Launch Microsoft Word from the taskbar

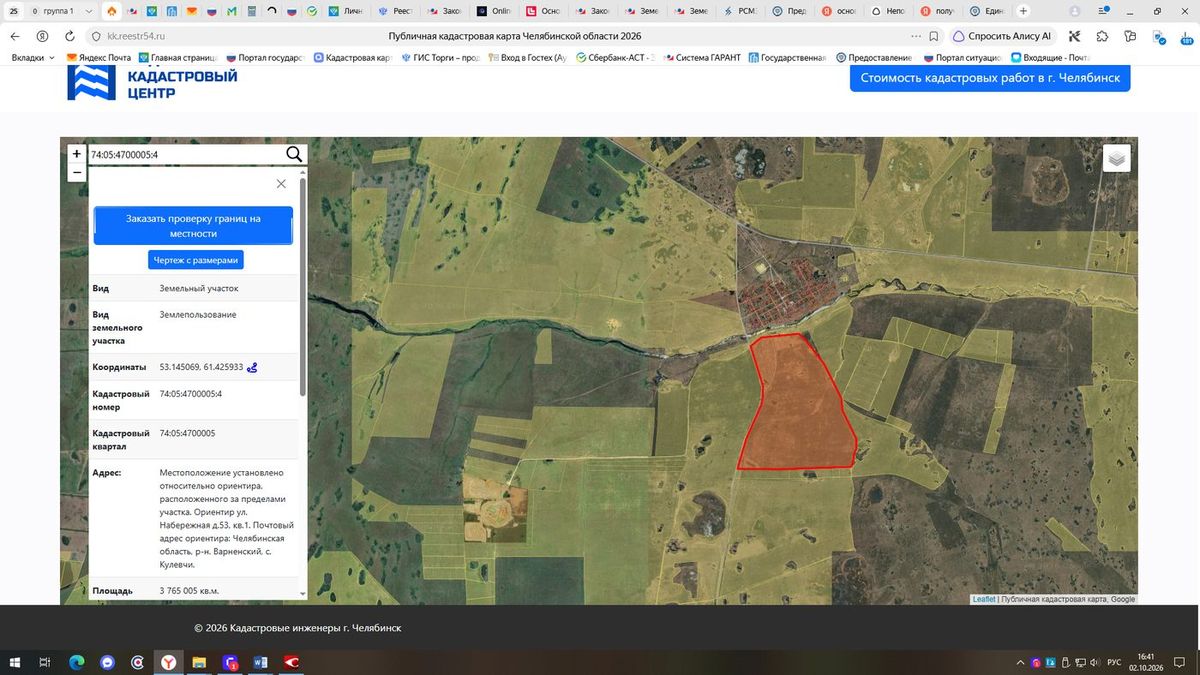point(261,662)
